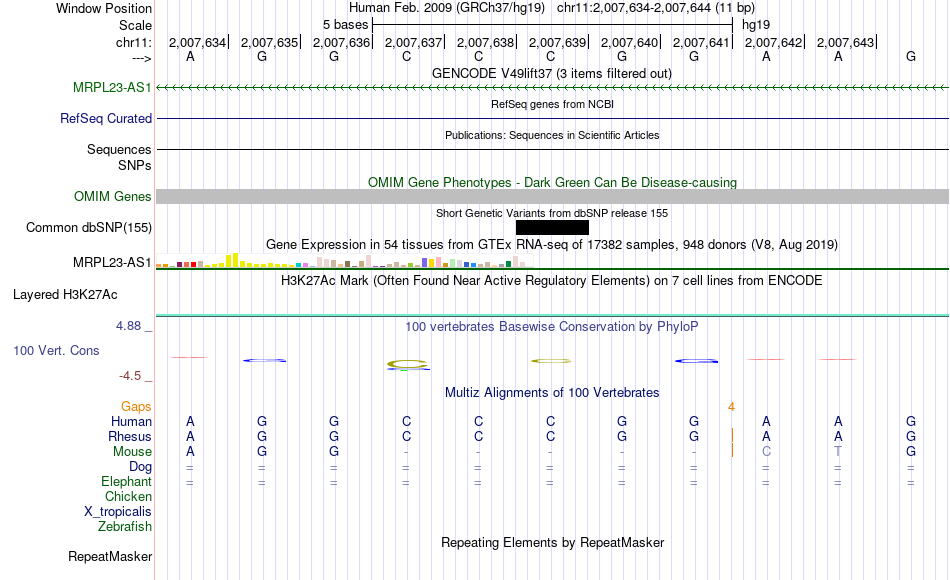Select the black MRPL23-AS1 GTEx label
Viewport: 950px width, 580px height.
pos(112,262)
